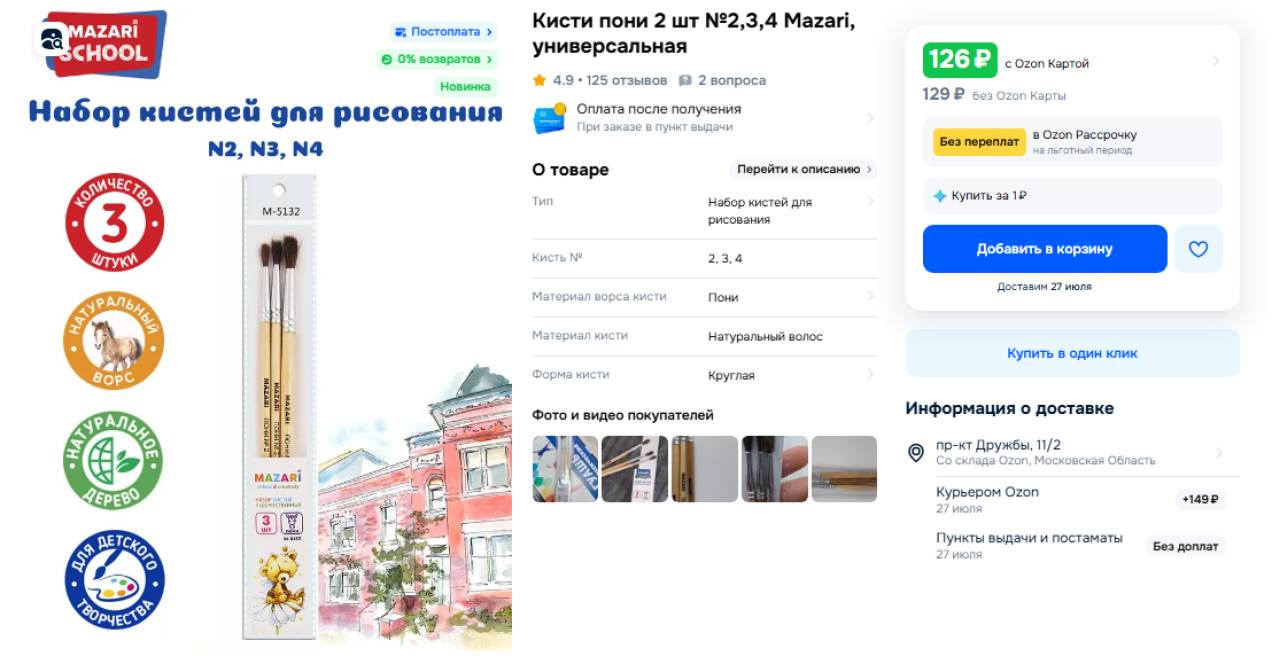Open the delivery address chevron for пр-кт Дружбы
Screen dimensions: 1272x672
(1219, 453)
